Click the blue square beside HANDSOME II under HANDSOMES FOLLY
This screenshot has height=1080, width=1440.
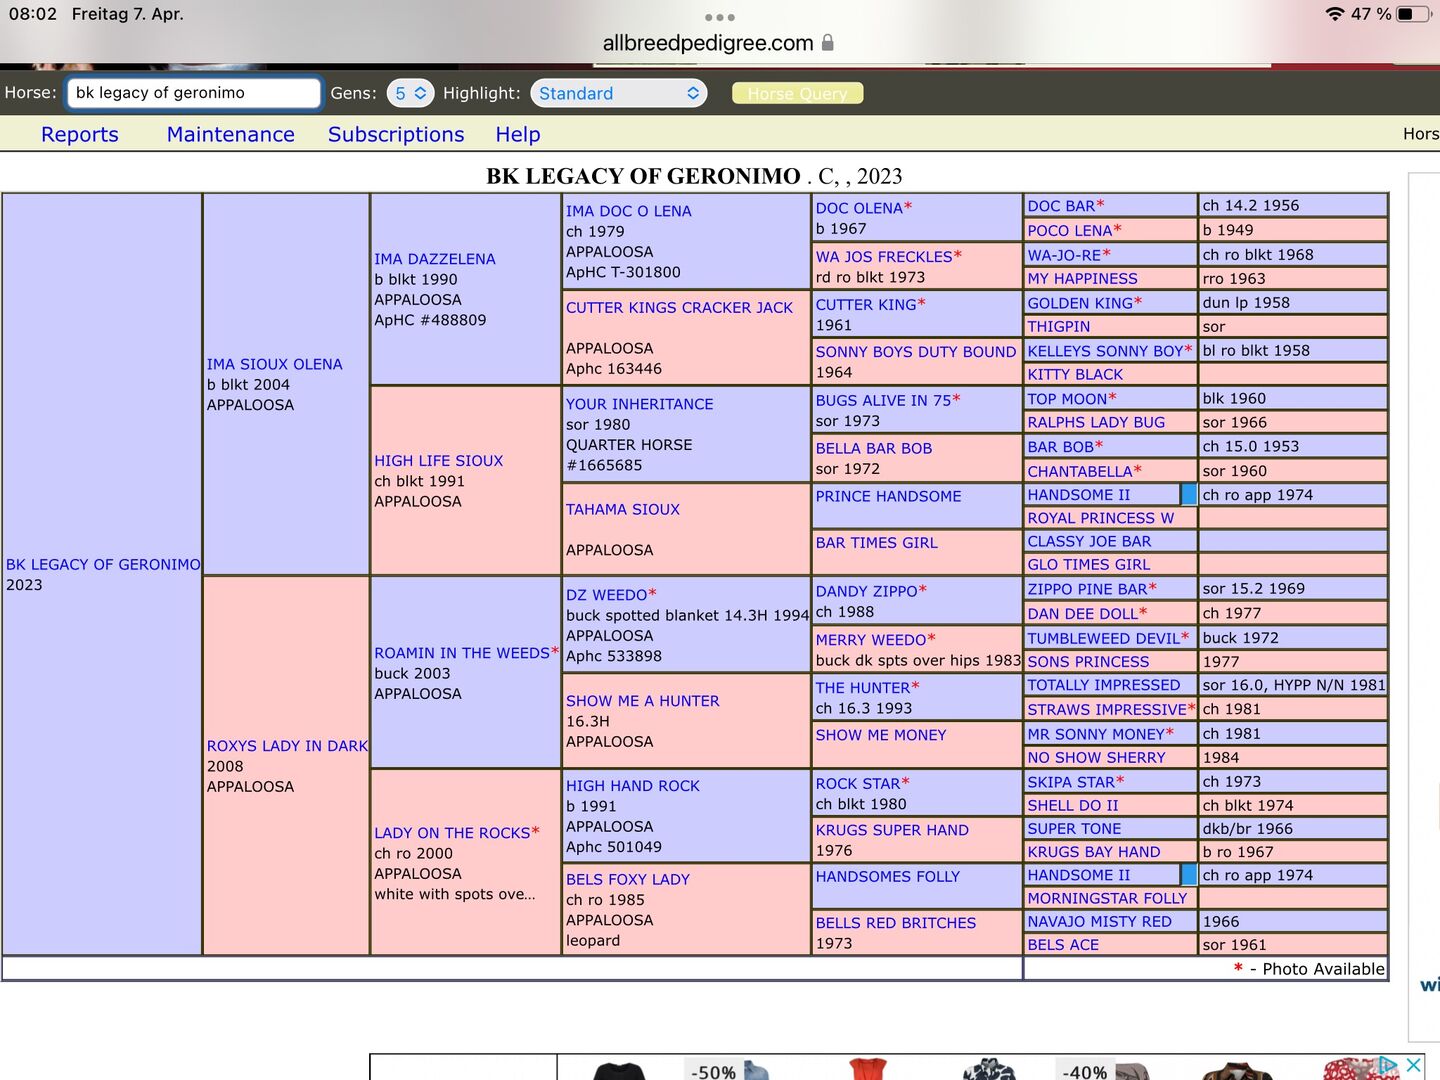point(1188,875)
